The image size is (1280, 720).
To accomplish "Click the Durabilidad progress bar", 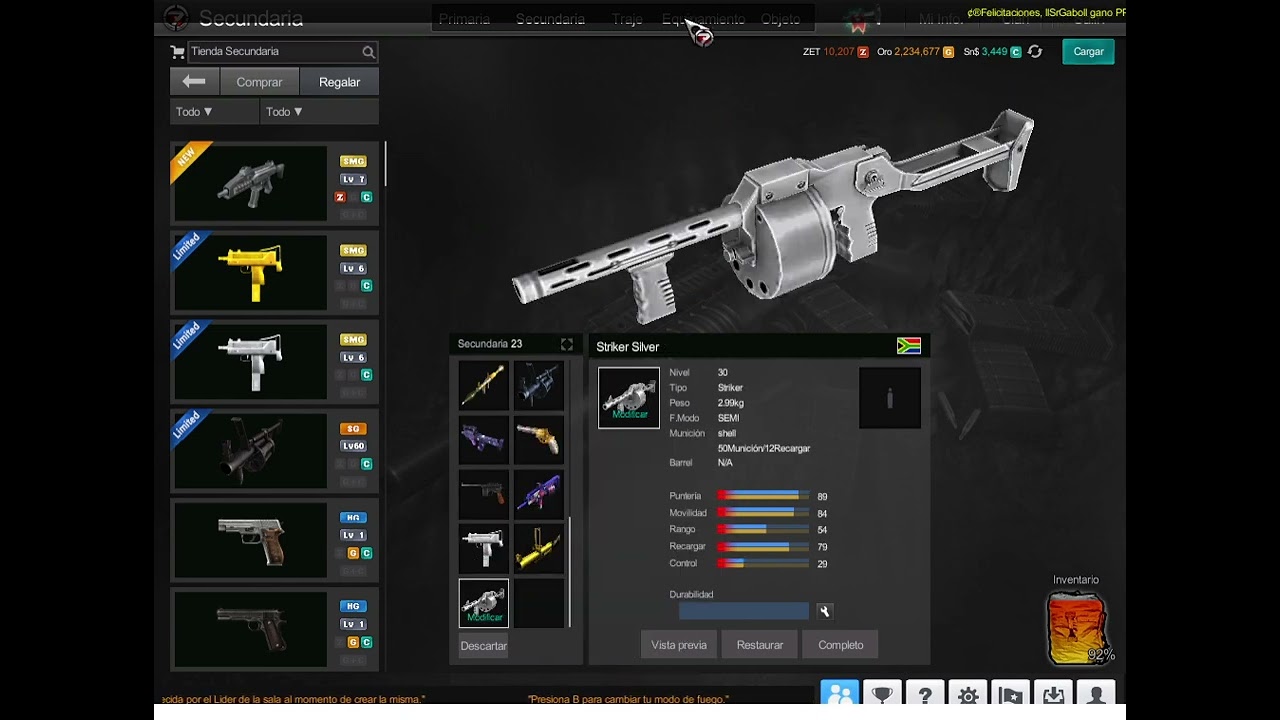I will tap(744, 611).
